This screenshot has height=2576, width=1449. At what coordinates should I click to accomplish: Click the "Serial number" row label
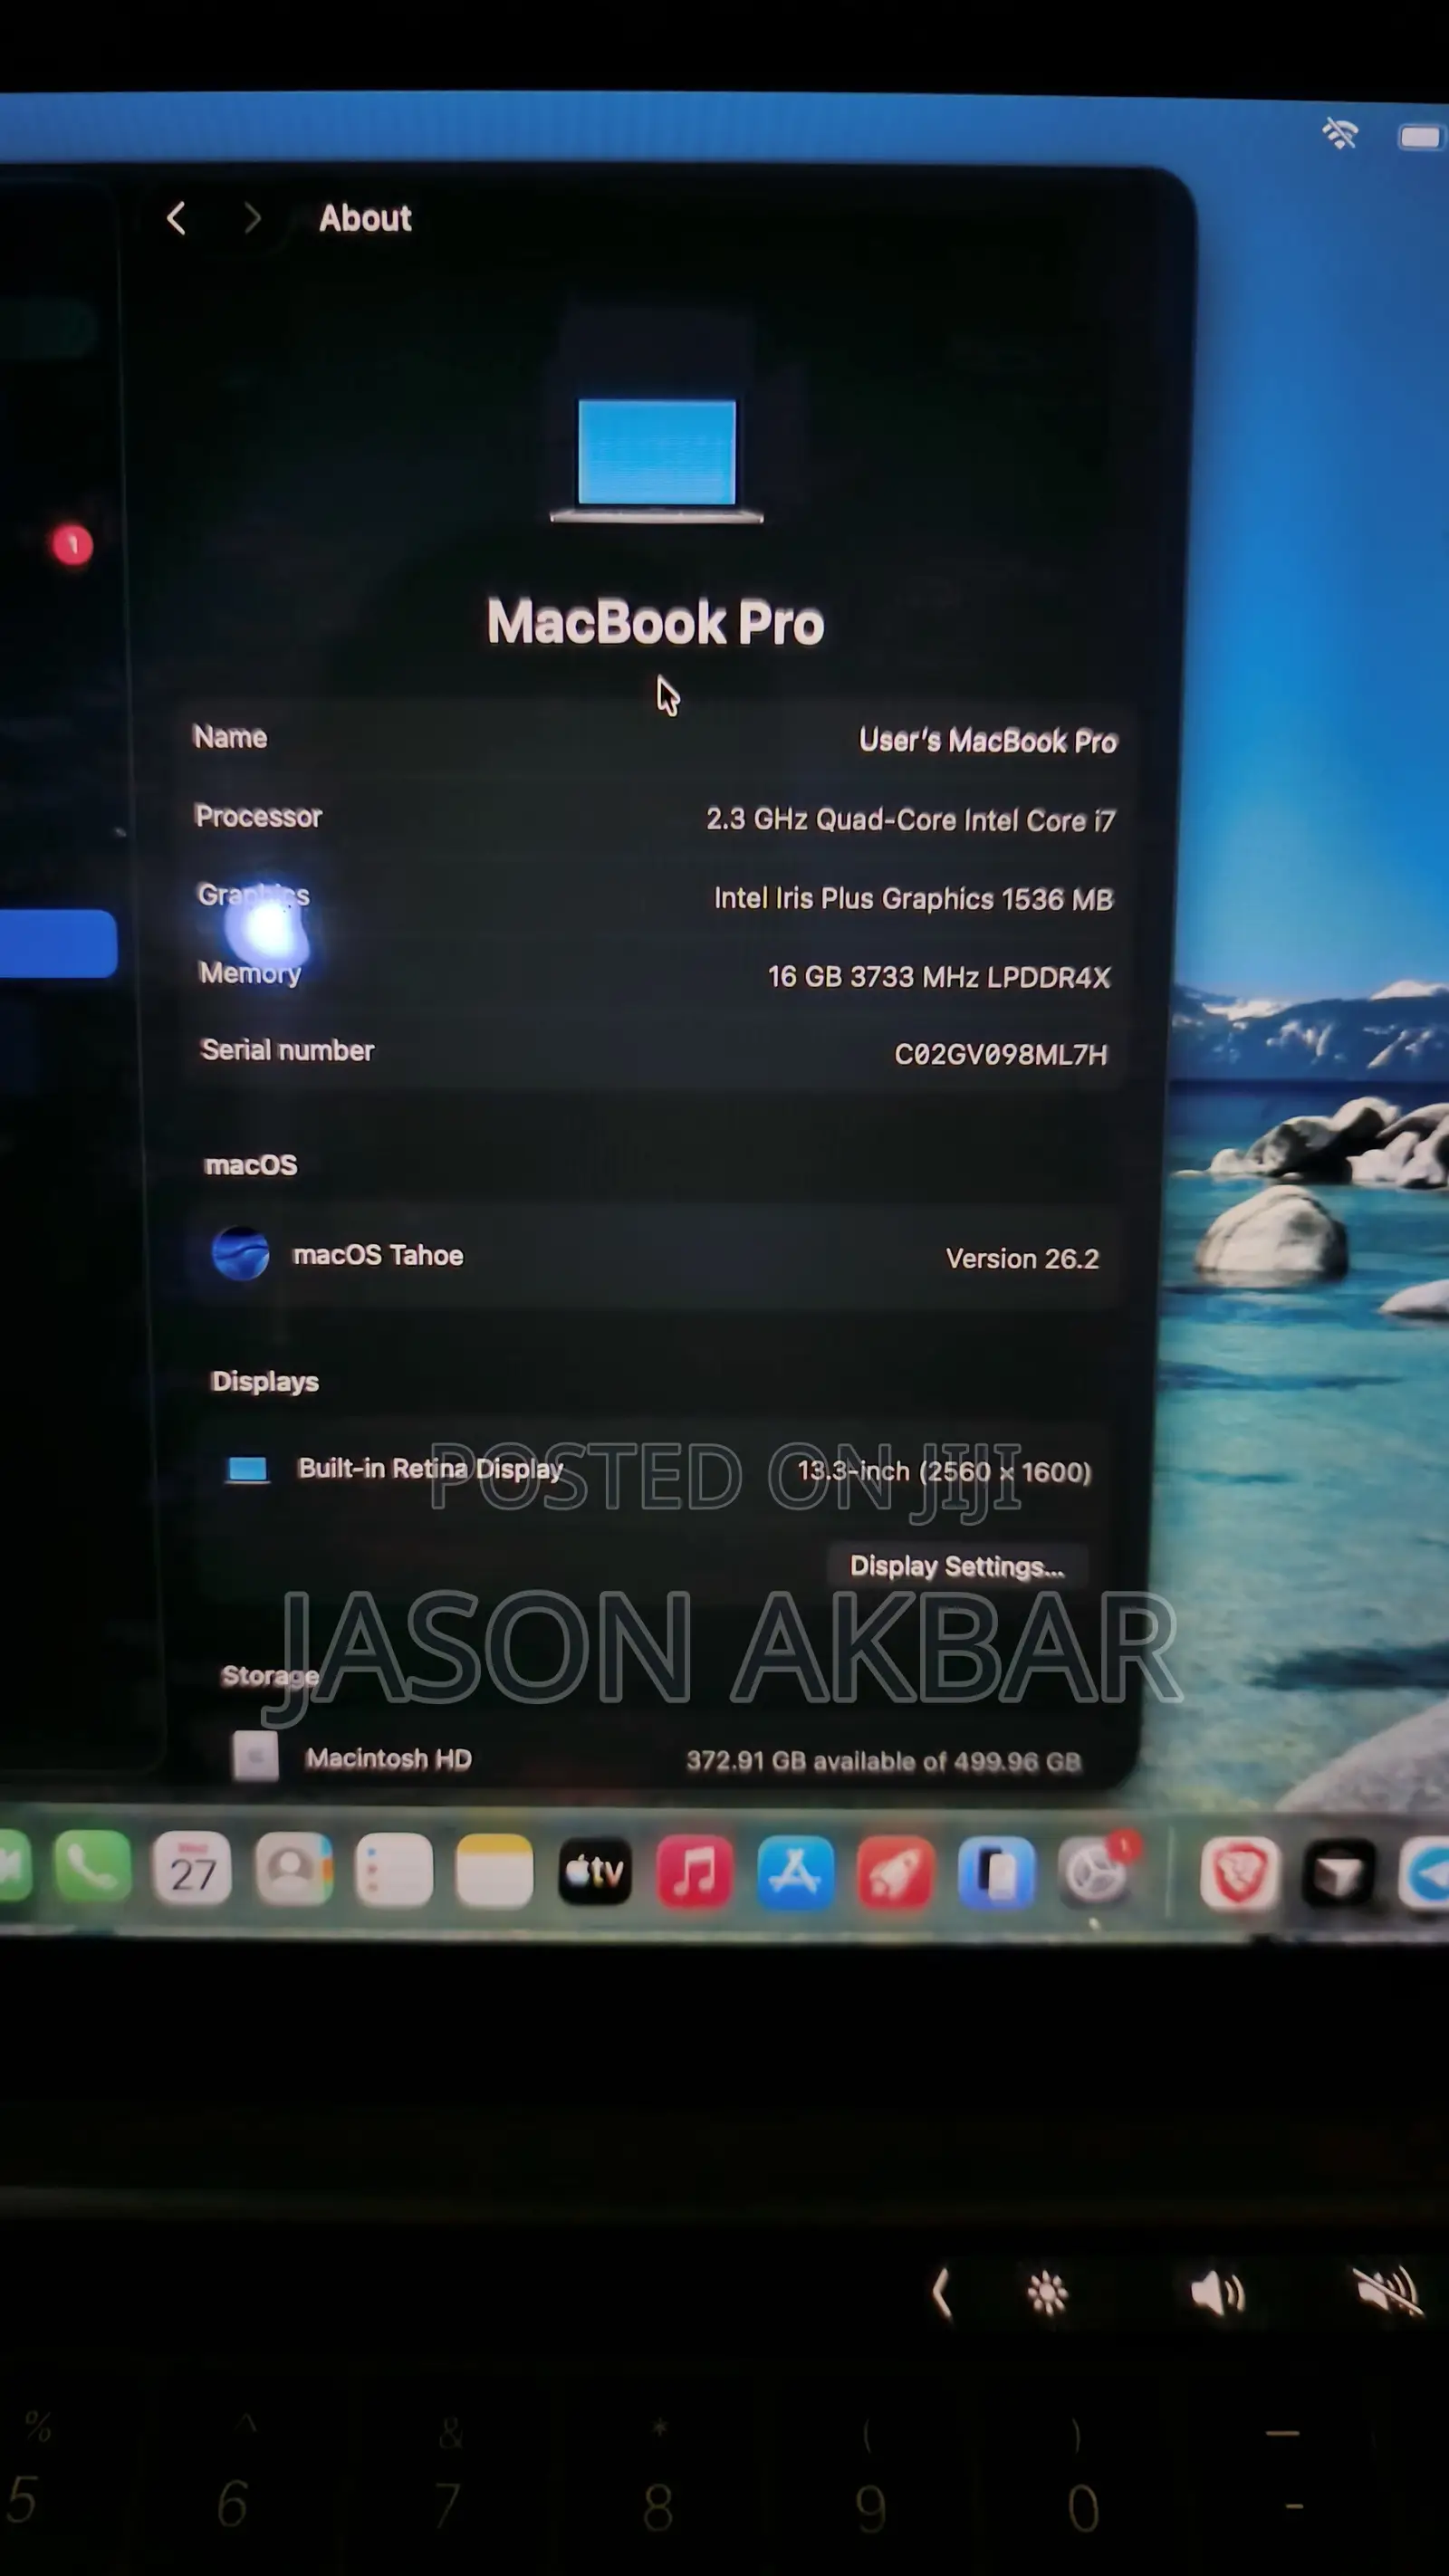click(x=287, y=1050)
